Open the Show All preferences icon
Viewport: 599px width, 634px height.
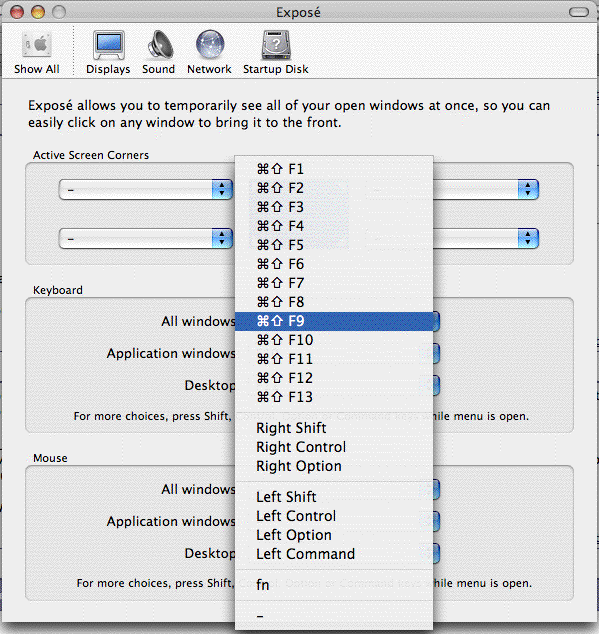pyautogui.click(x=37, y=52)
